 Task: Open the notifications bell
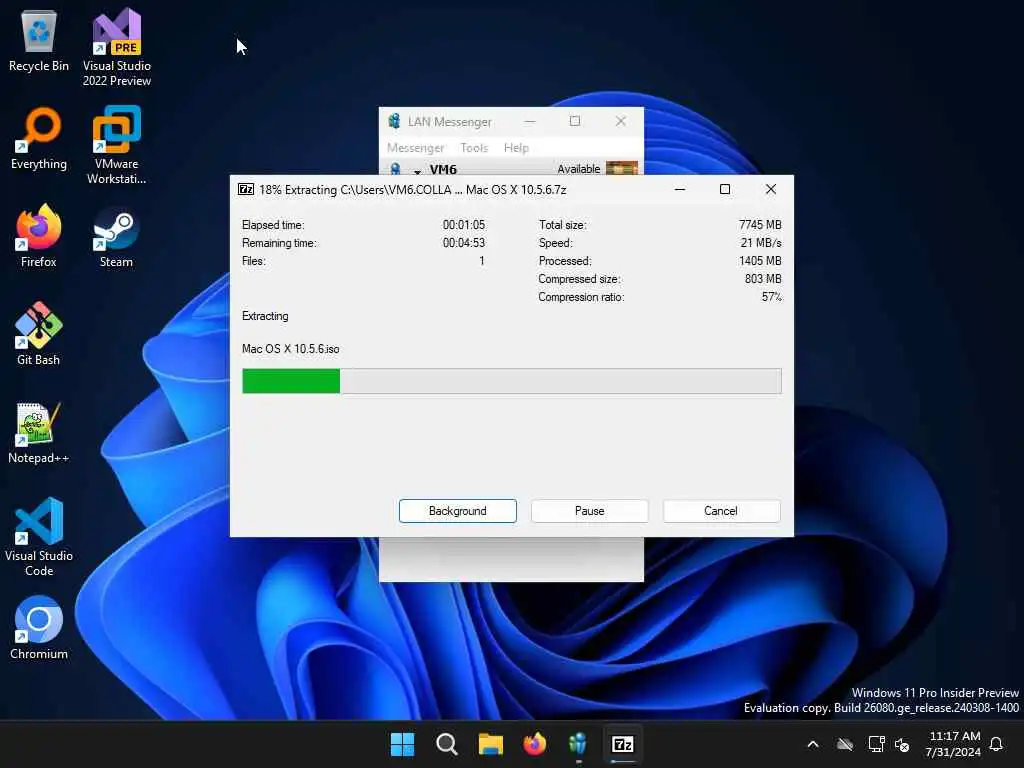997,744
